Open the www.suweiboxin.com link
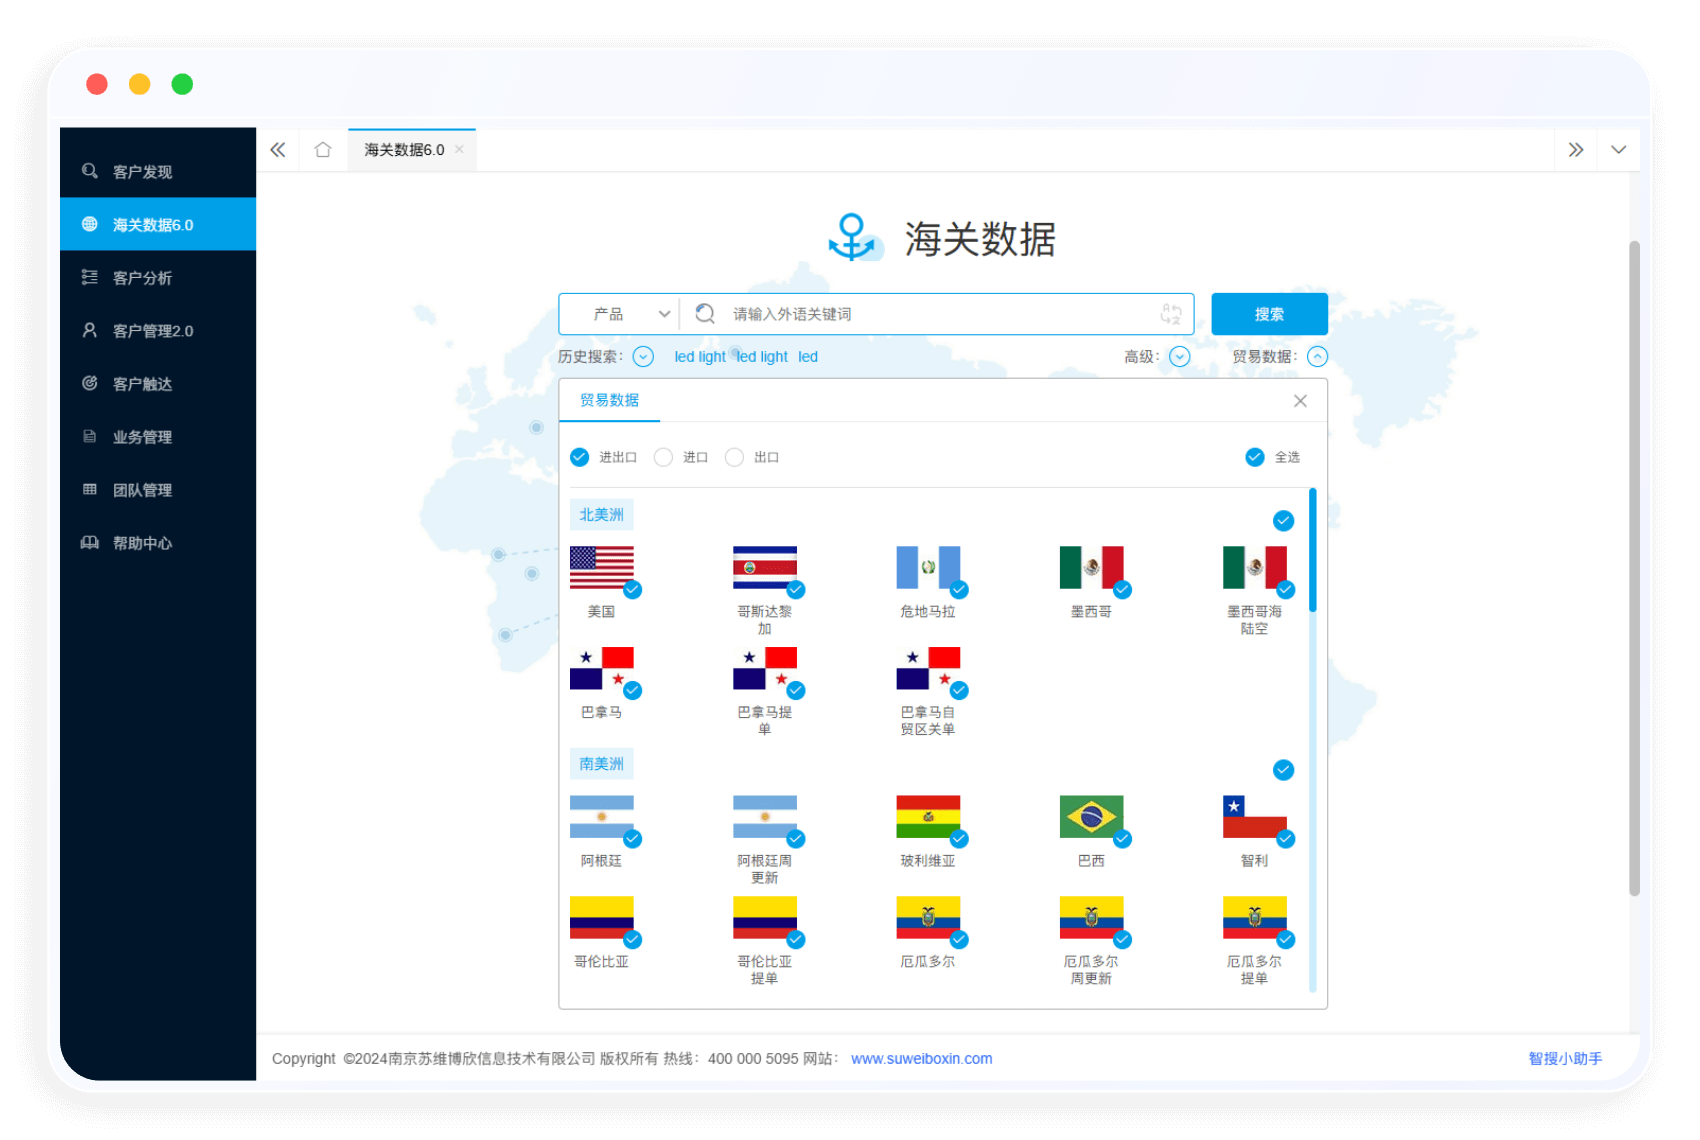Viewport: 1700px width, 1140px height. pyautogui.click(x=921, y=1058)
